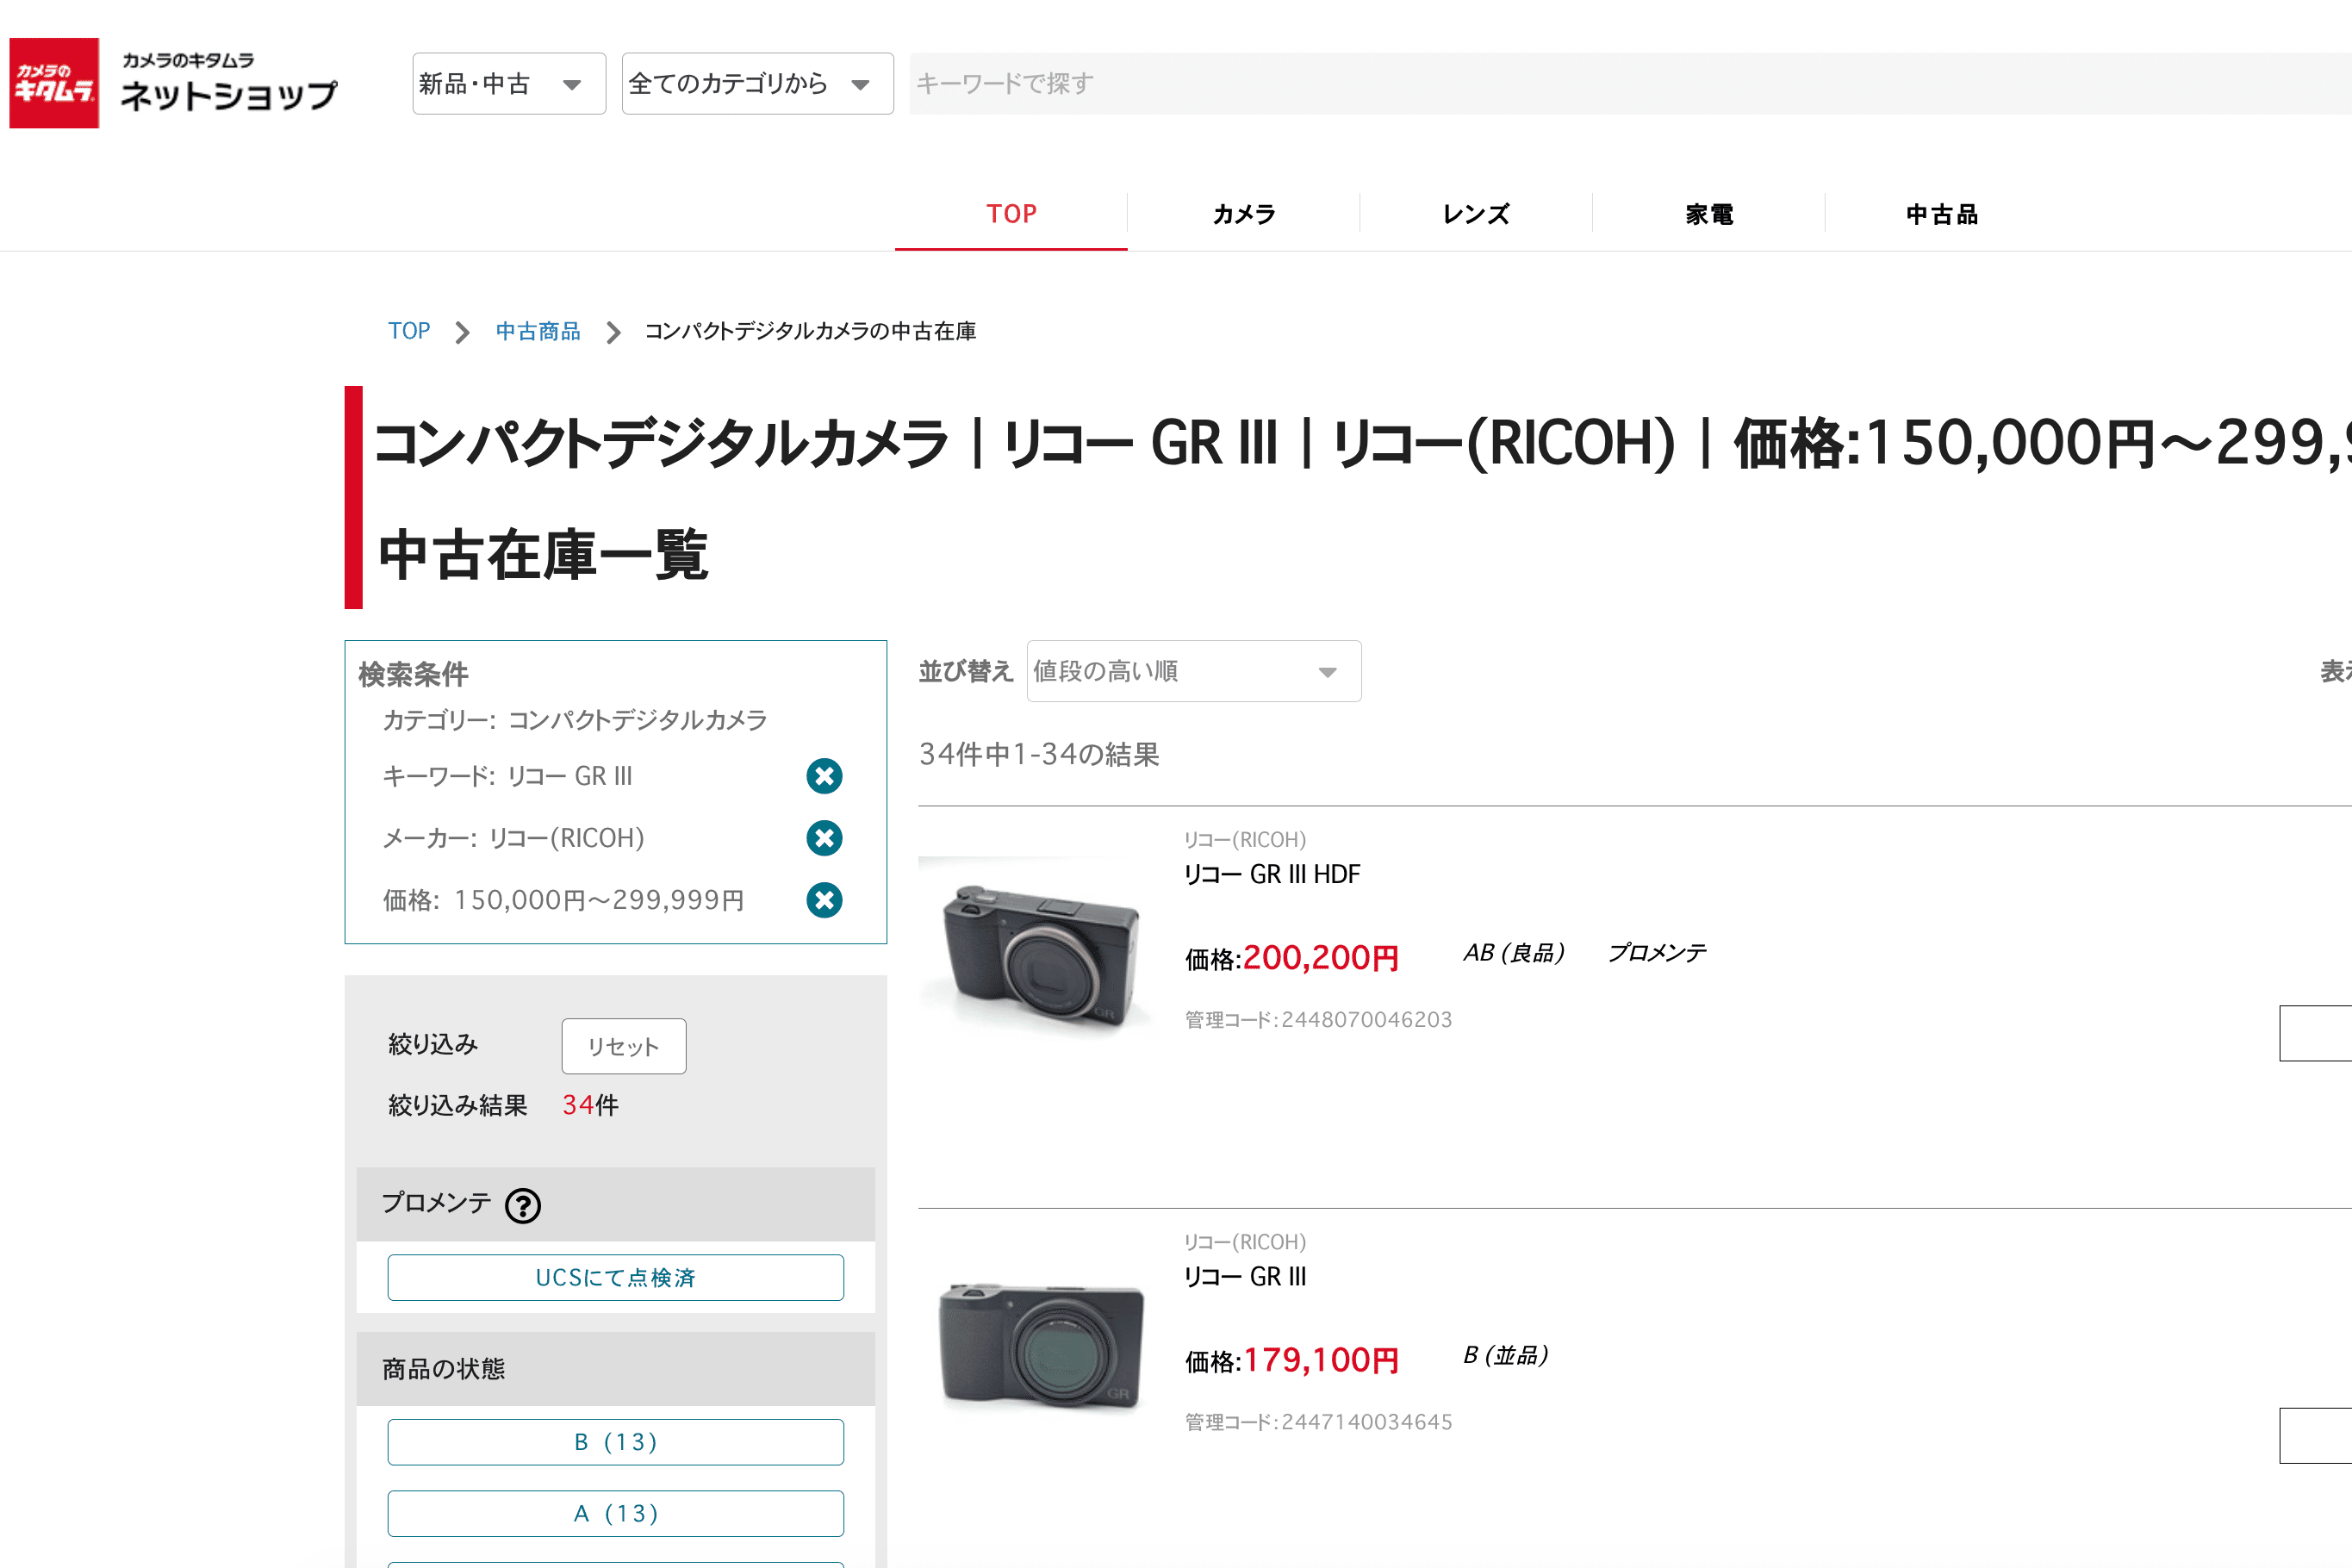Open the プロメンテ help question icon
The height and width of the screenshot is (1568, 2352).
(x=524, y=1205)
